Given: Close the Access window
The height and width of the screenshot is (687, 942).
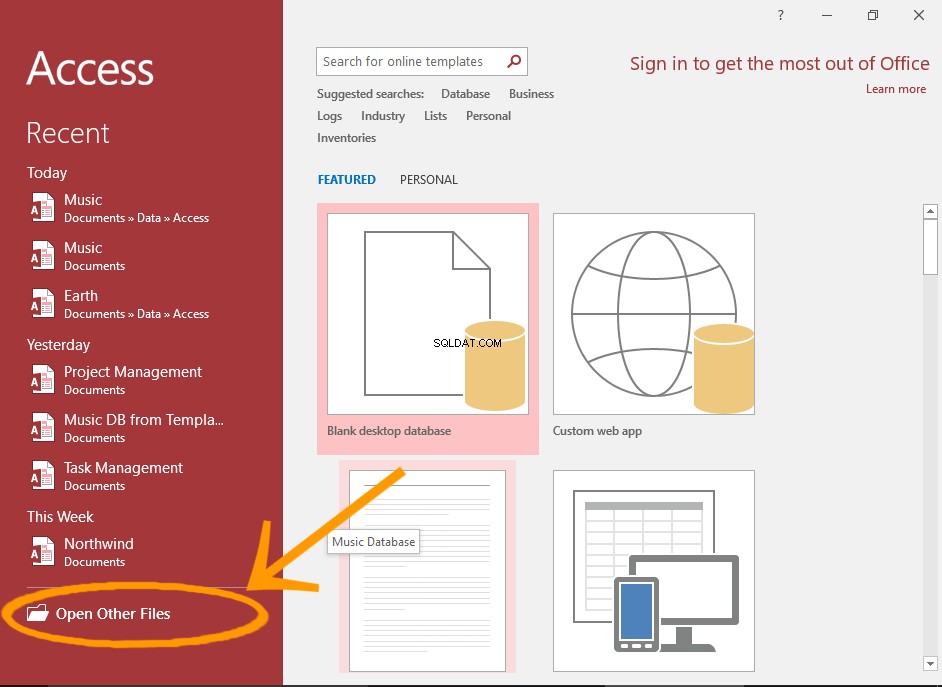Looking at the screenshot, I should (x=919, y=16).
